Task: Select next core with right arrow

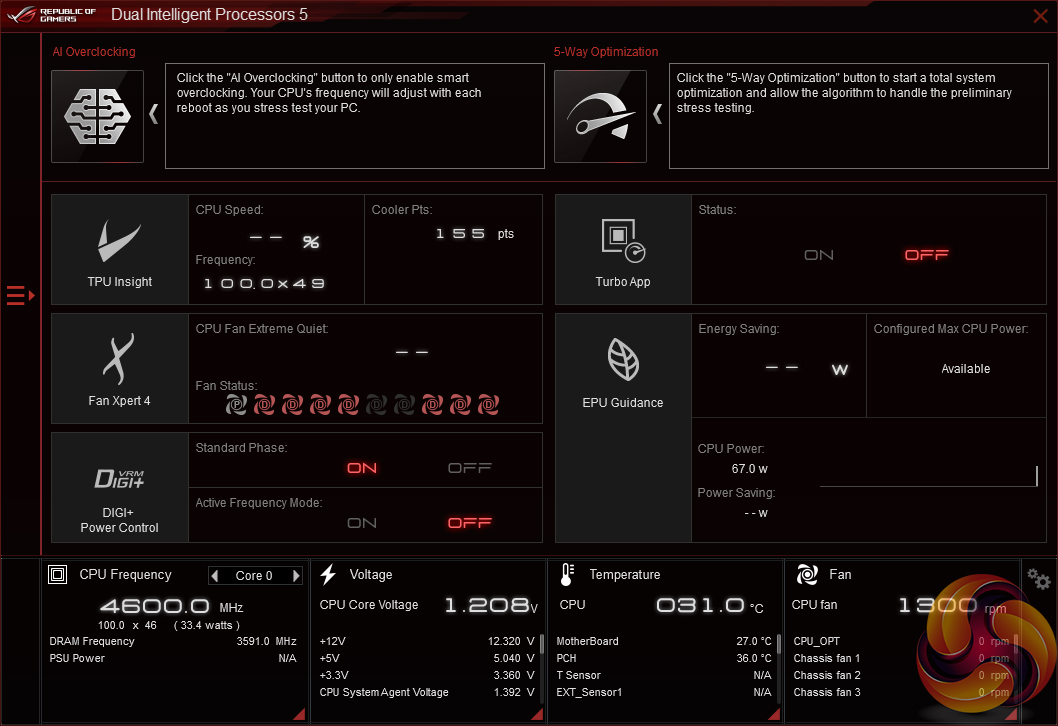Action: [x=296, y=576]
